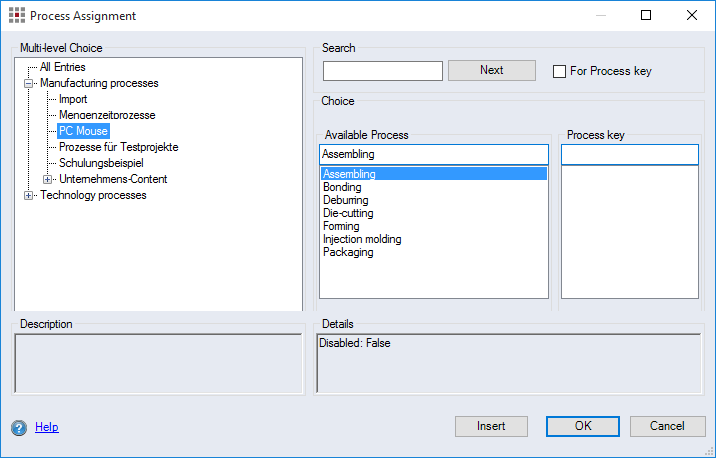Cancel the Process Assignment dialog

667,426
